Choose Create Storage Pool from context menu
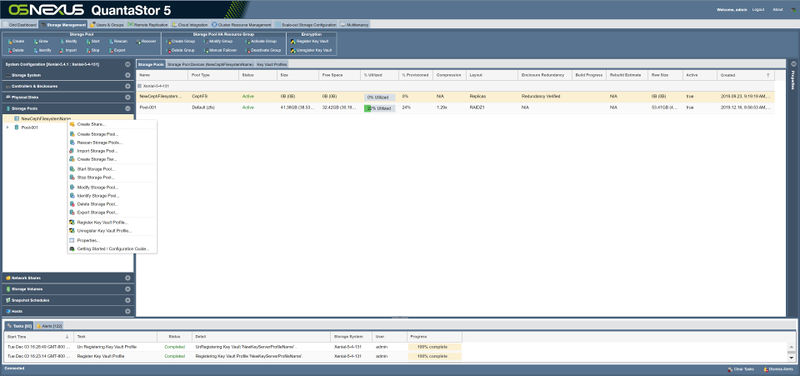The height and width of the screenshot is (376, 800). tap(112, 134)
